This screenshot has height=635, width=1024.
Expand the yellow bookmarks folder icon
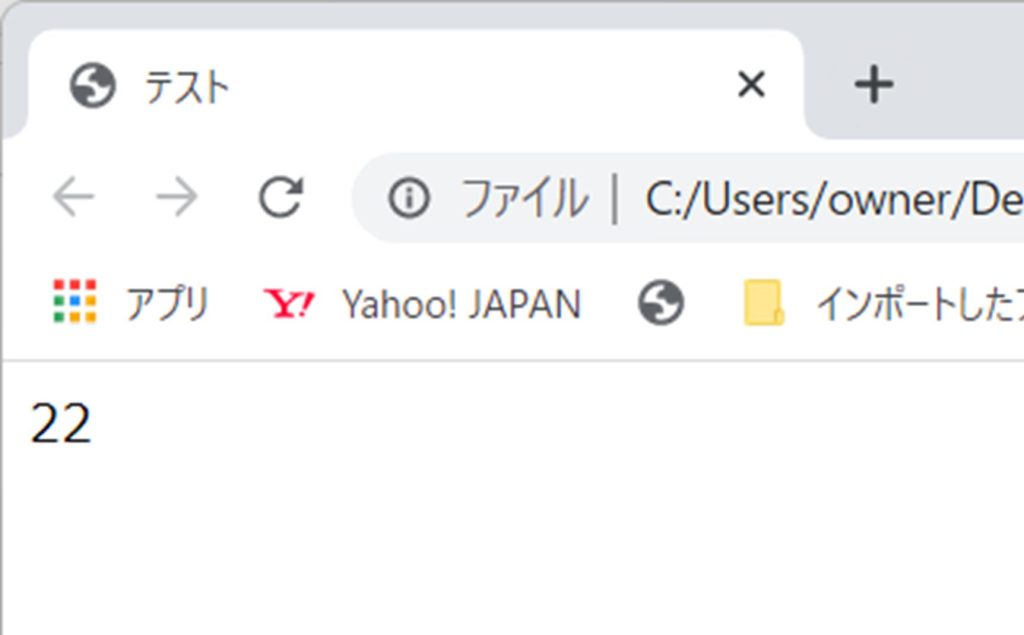click(764, 302)
